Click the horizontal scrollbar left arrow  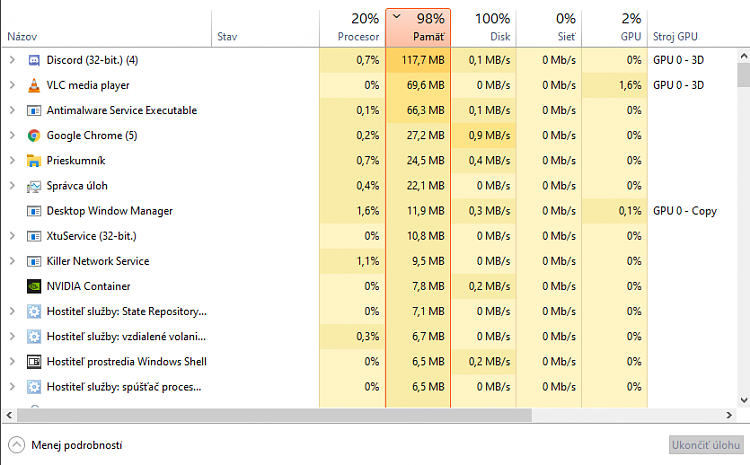point(9,415)
